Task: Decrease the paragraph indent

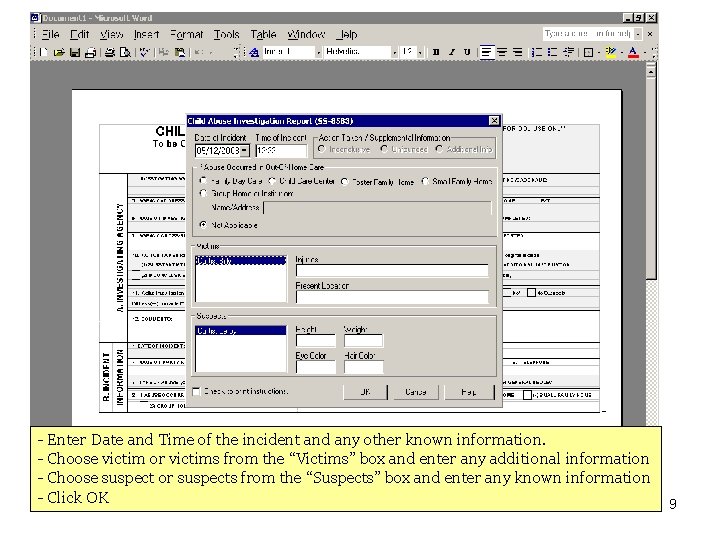Action: (x=568, y=52)
